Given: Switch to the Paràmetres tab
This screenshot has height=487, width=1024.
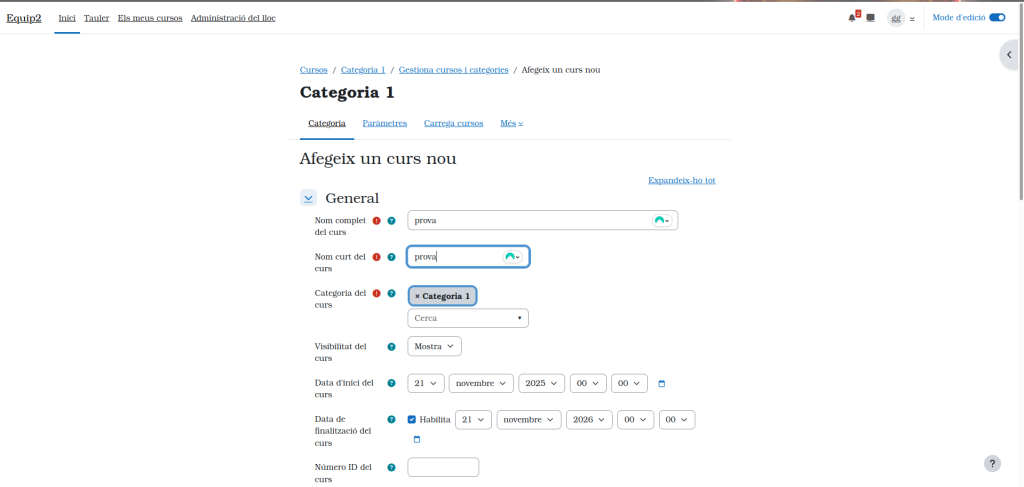Looking at the screenshot, I should pyautogui.click(x=384, y=123).
